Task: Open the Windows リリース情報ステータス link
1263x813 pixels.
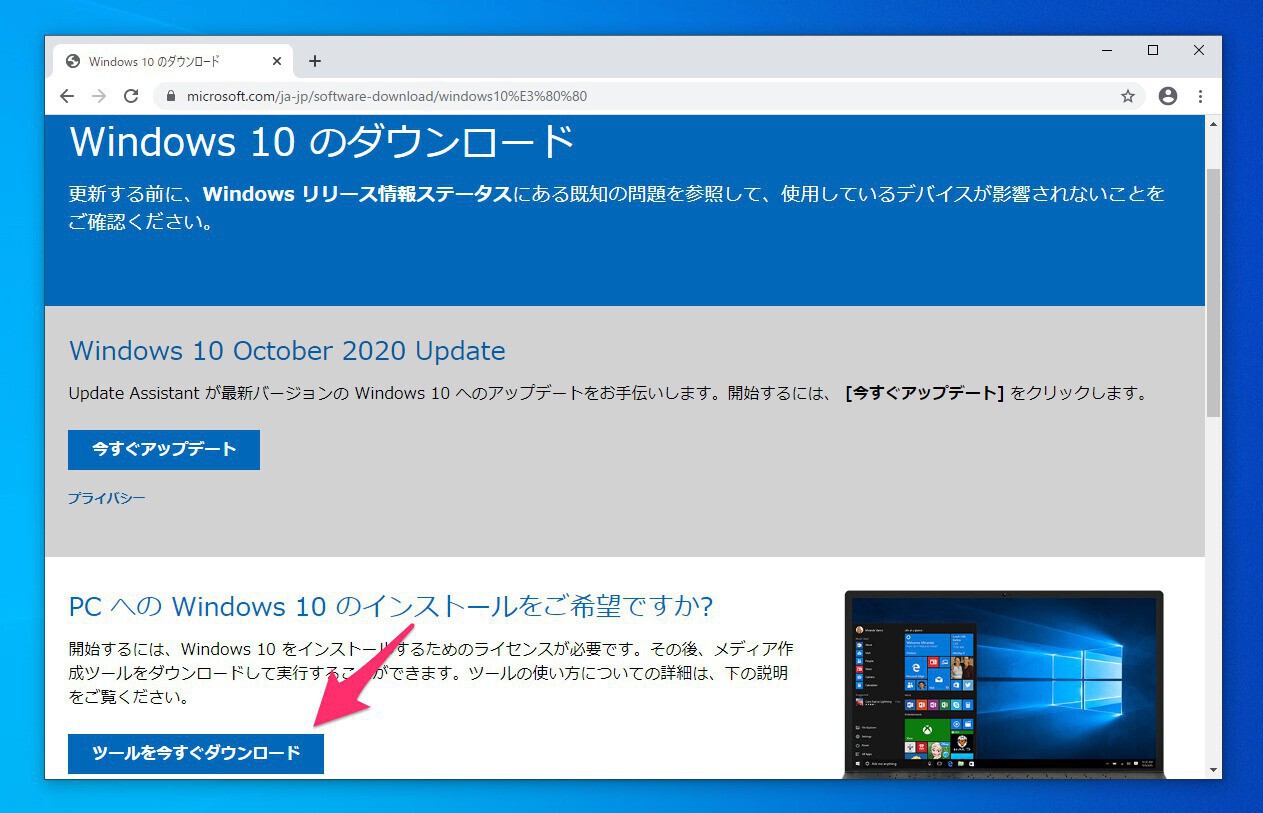Action: [357, 194]
